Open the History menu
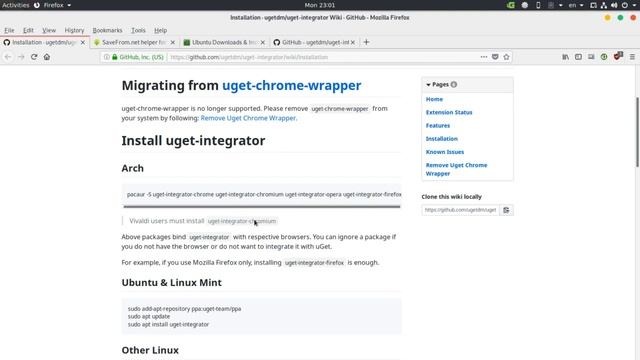Viewport: 640px width, 360px height. point(74,30)
